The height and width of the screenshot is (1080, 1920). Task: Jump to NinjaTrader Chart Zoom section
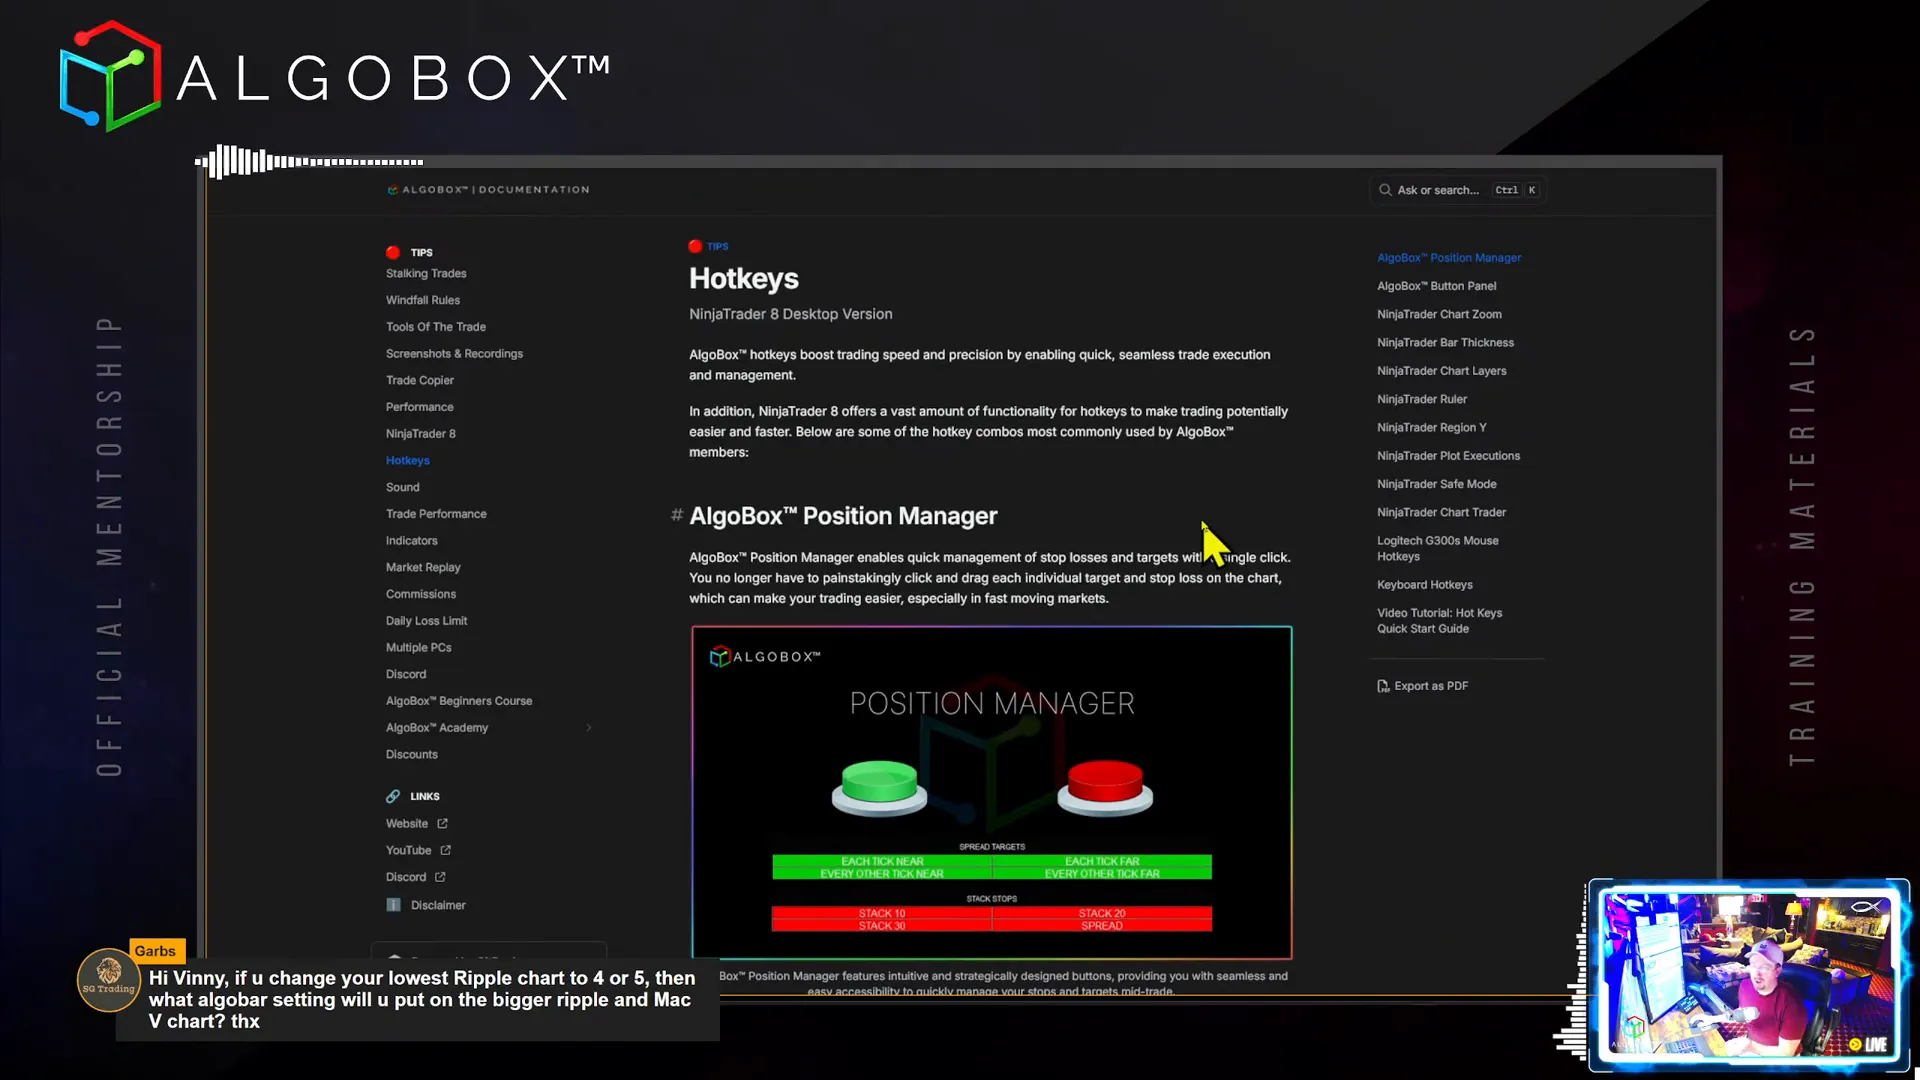1439,315
